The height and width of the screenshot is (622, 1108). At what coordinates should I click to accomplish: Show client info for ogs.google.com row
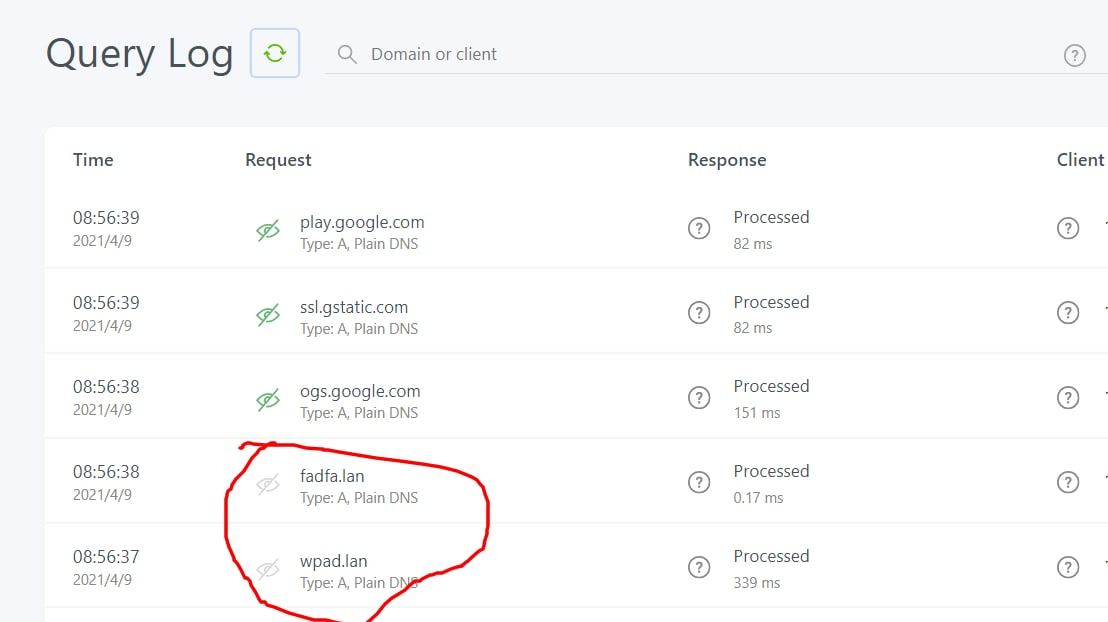coord(1068,397)
